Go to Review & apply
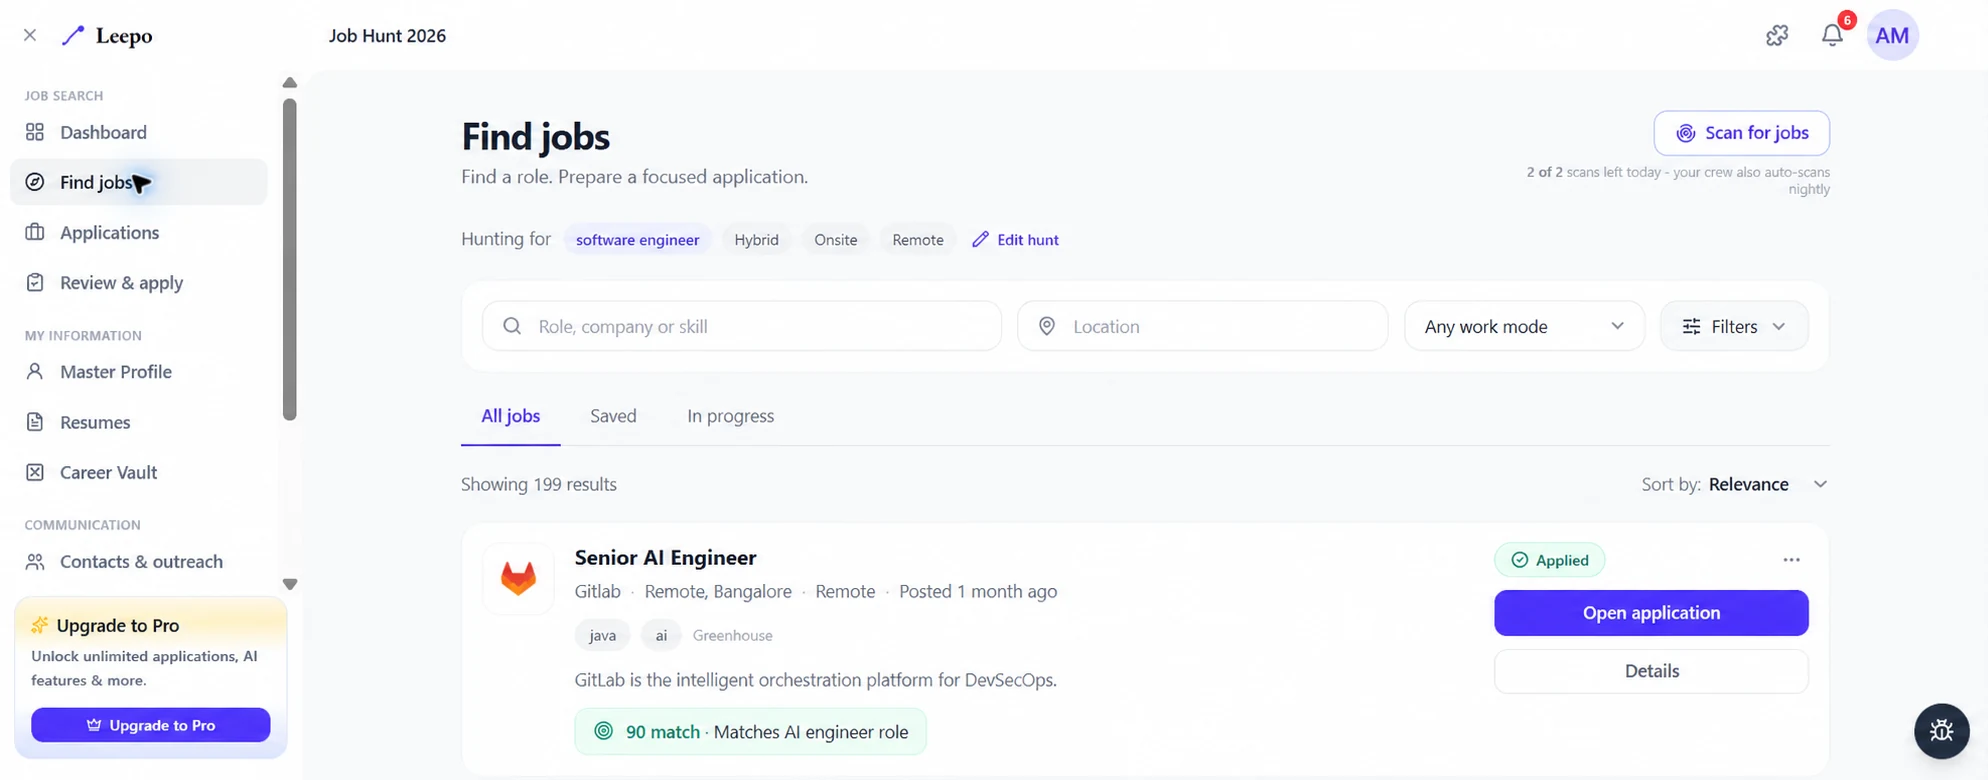The width and height of the screenshot is (1988, 780). coord(139,282)
